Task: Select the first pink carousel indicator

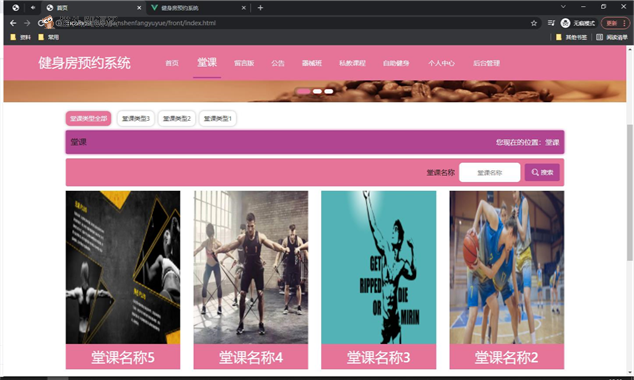Action: [x=303, y=91]
